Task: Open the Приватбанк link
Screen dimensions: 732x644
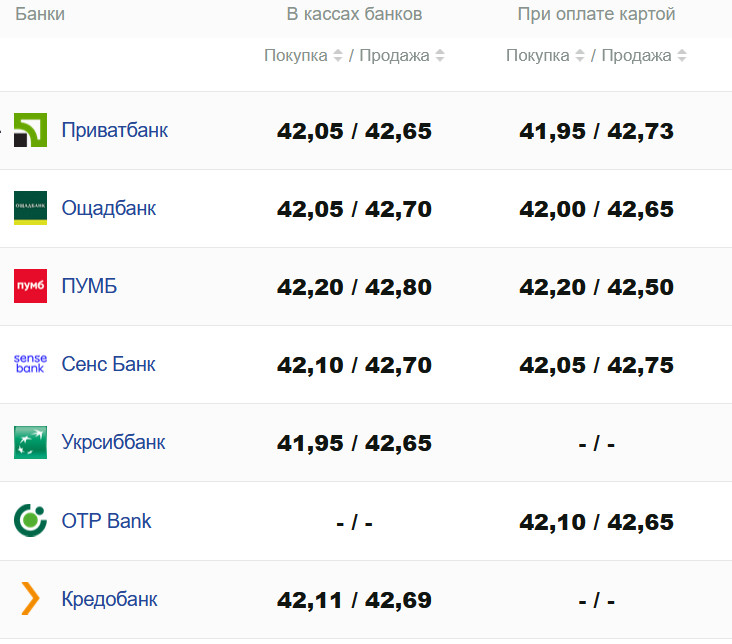Action: tap(114, 130)
